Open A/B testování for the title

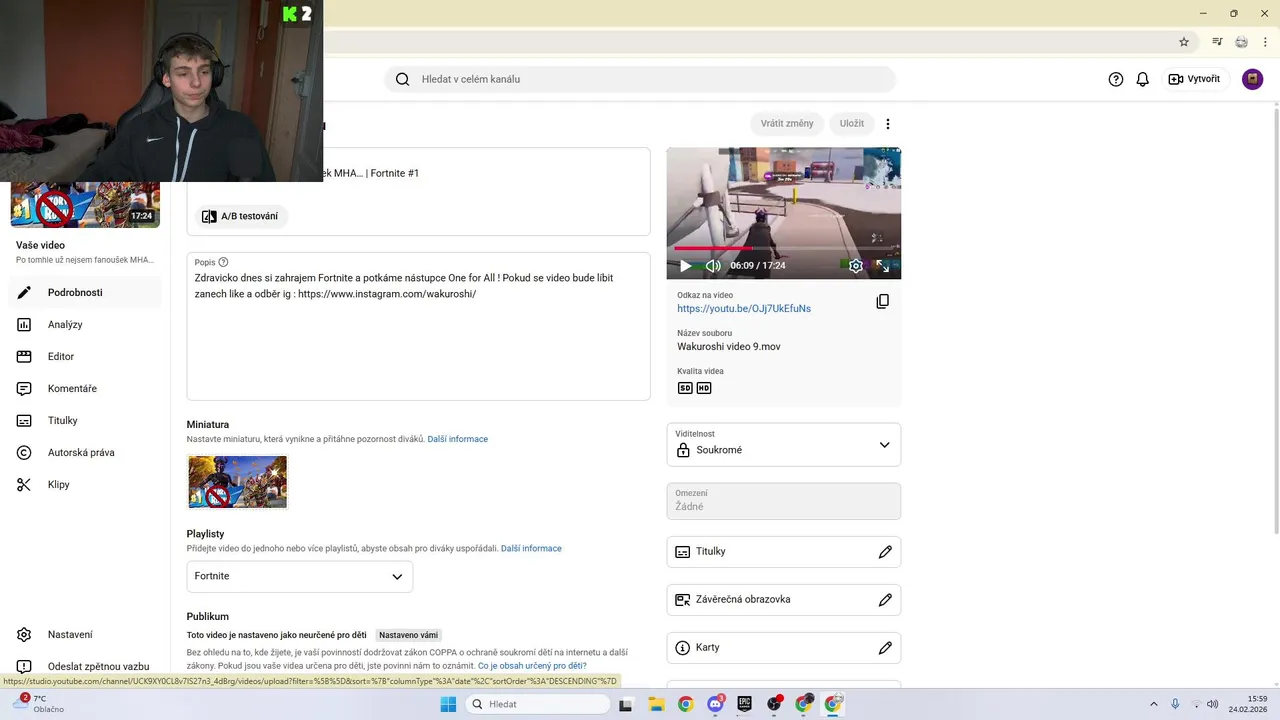240,216
